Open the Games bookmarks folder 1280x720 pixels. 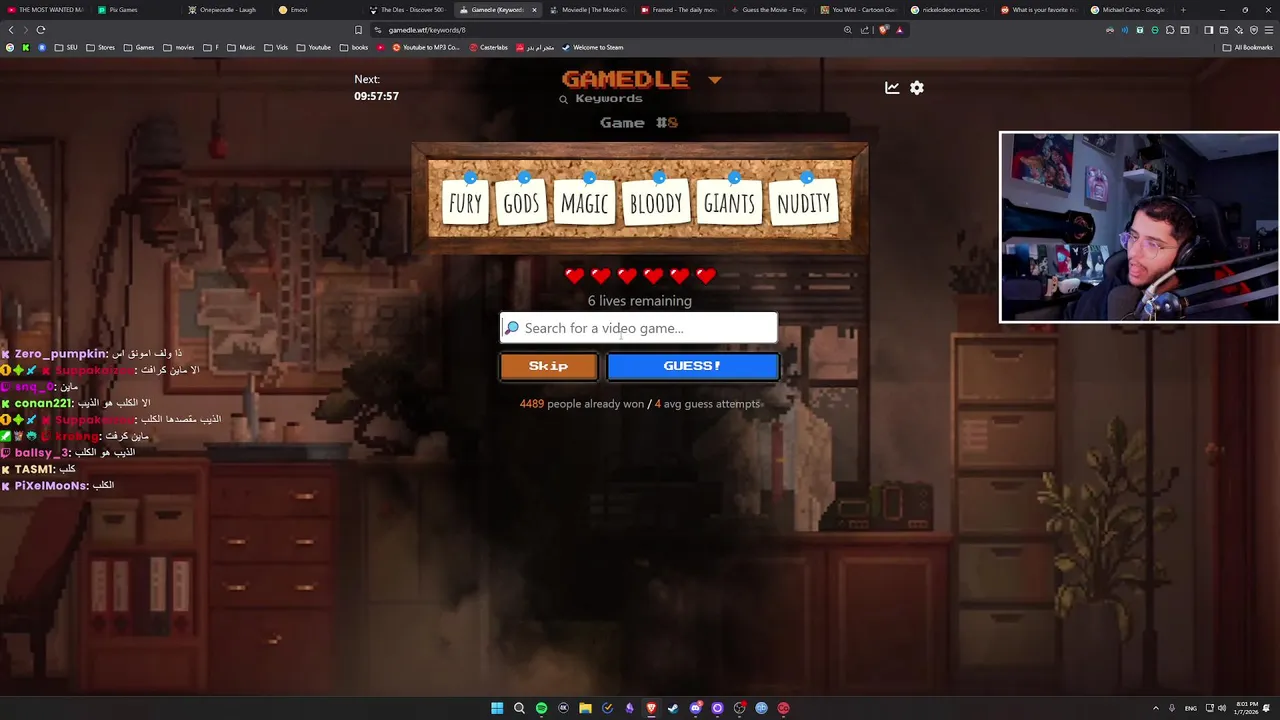[x=138, y=47]
